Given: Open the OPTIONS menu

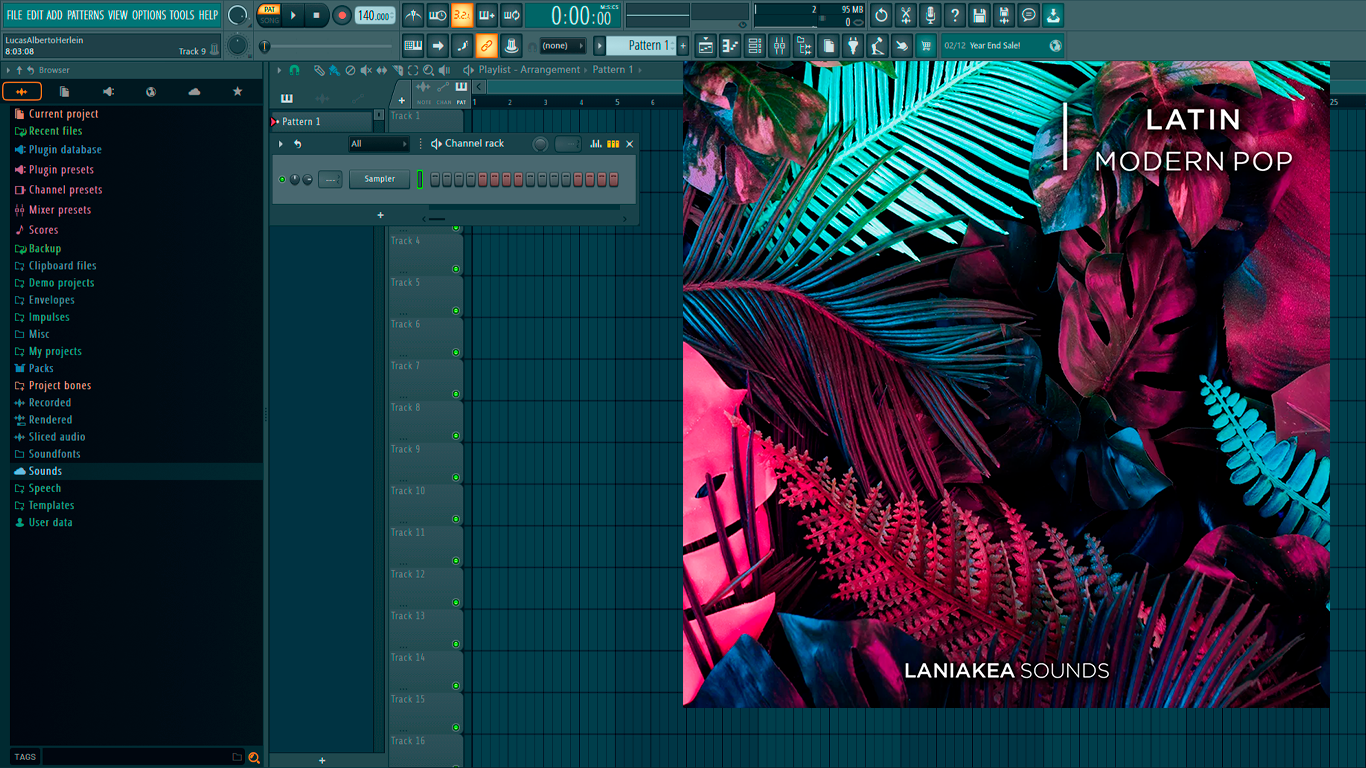Looking at the screenshot, I should click(x=149, y=15).
